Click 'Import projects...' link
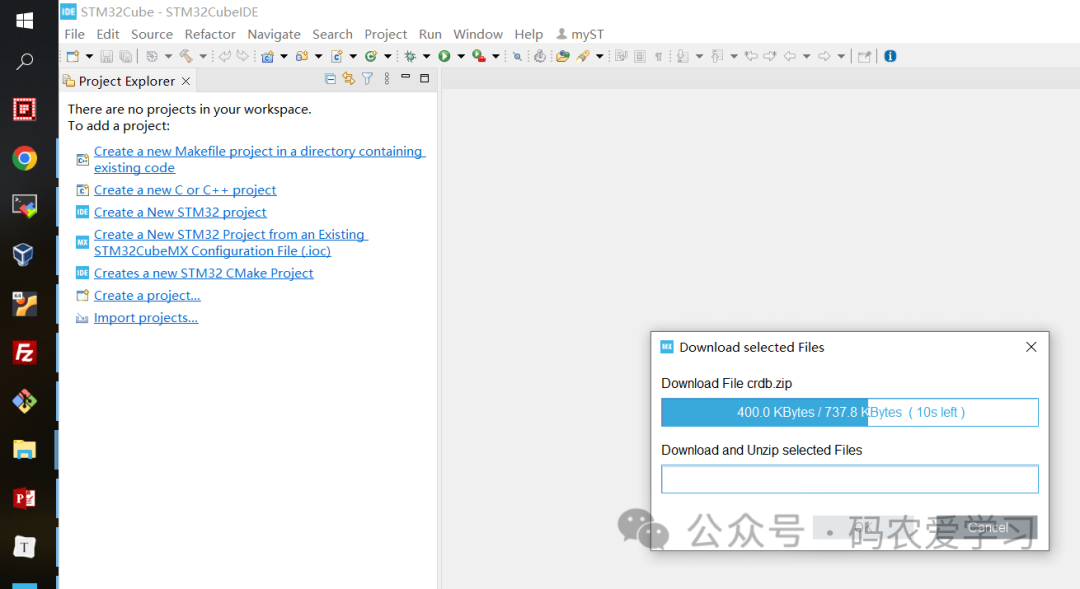 [x=145, y=318]
